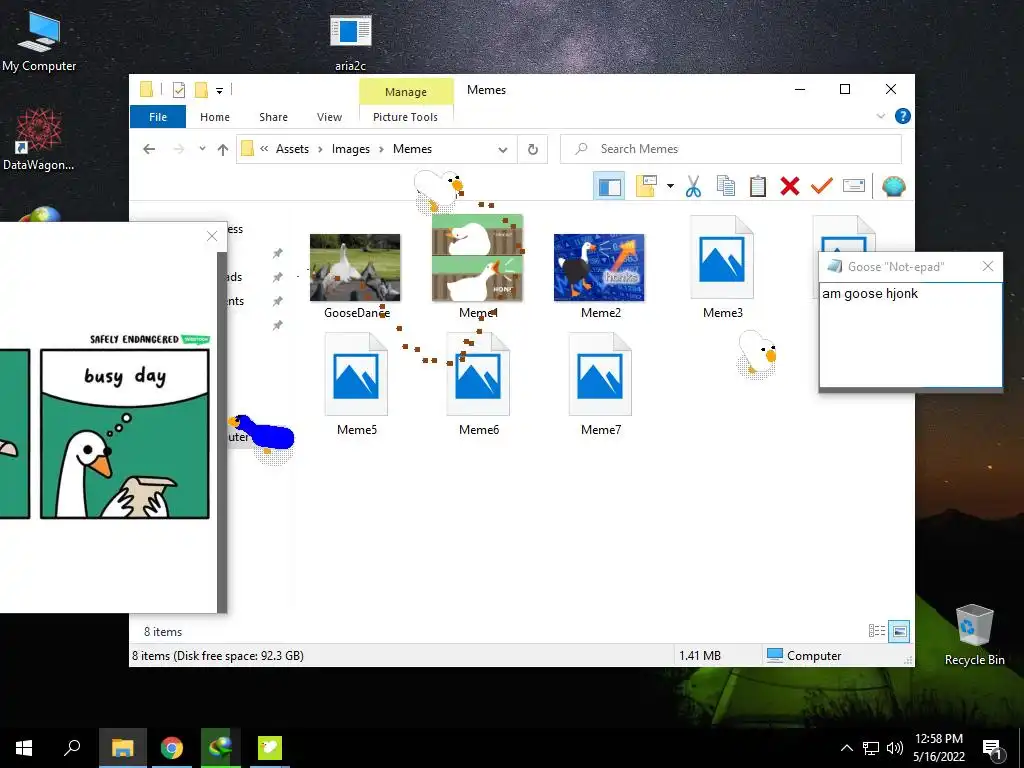Expand the ribbon with the chevron

(881, 116)
